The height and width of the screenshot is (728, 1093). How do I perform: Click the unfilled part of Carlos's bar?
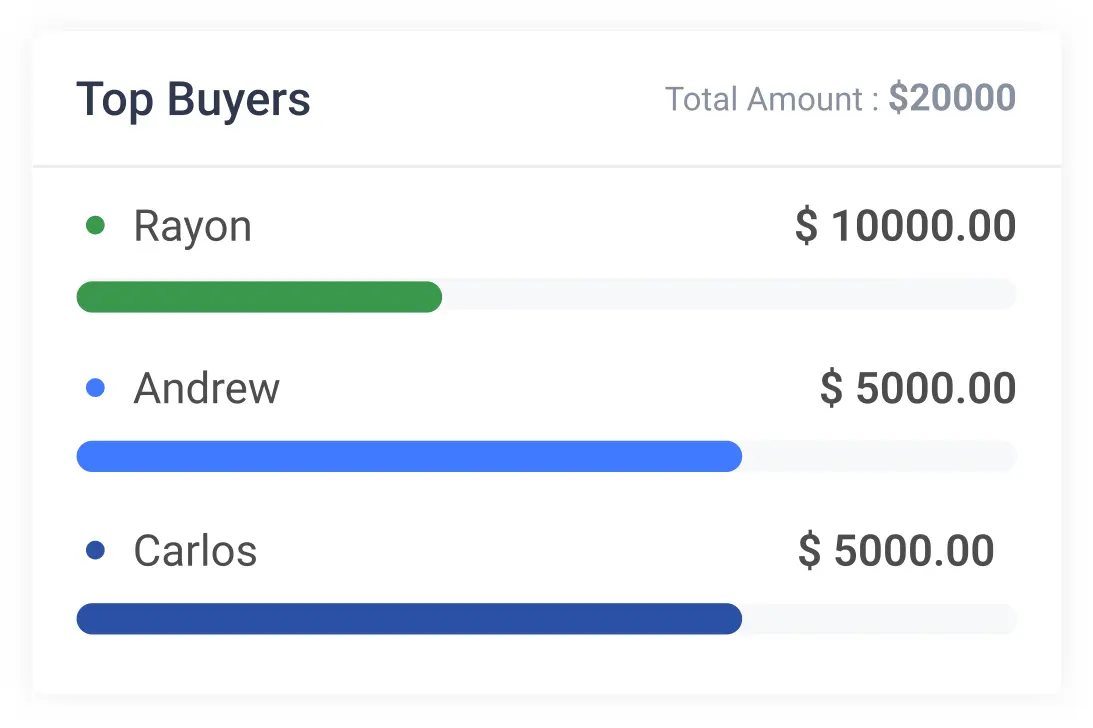pyautogui.click(x=879, y=619)
